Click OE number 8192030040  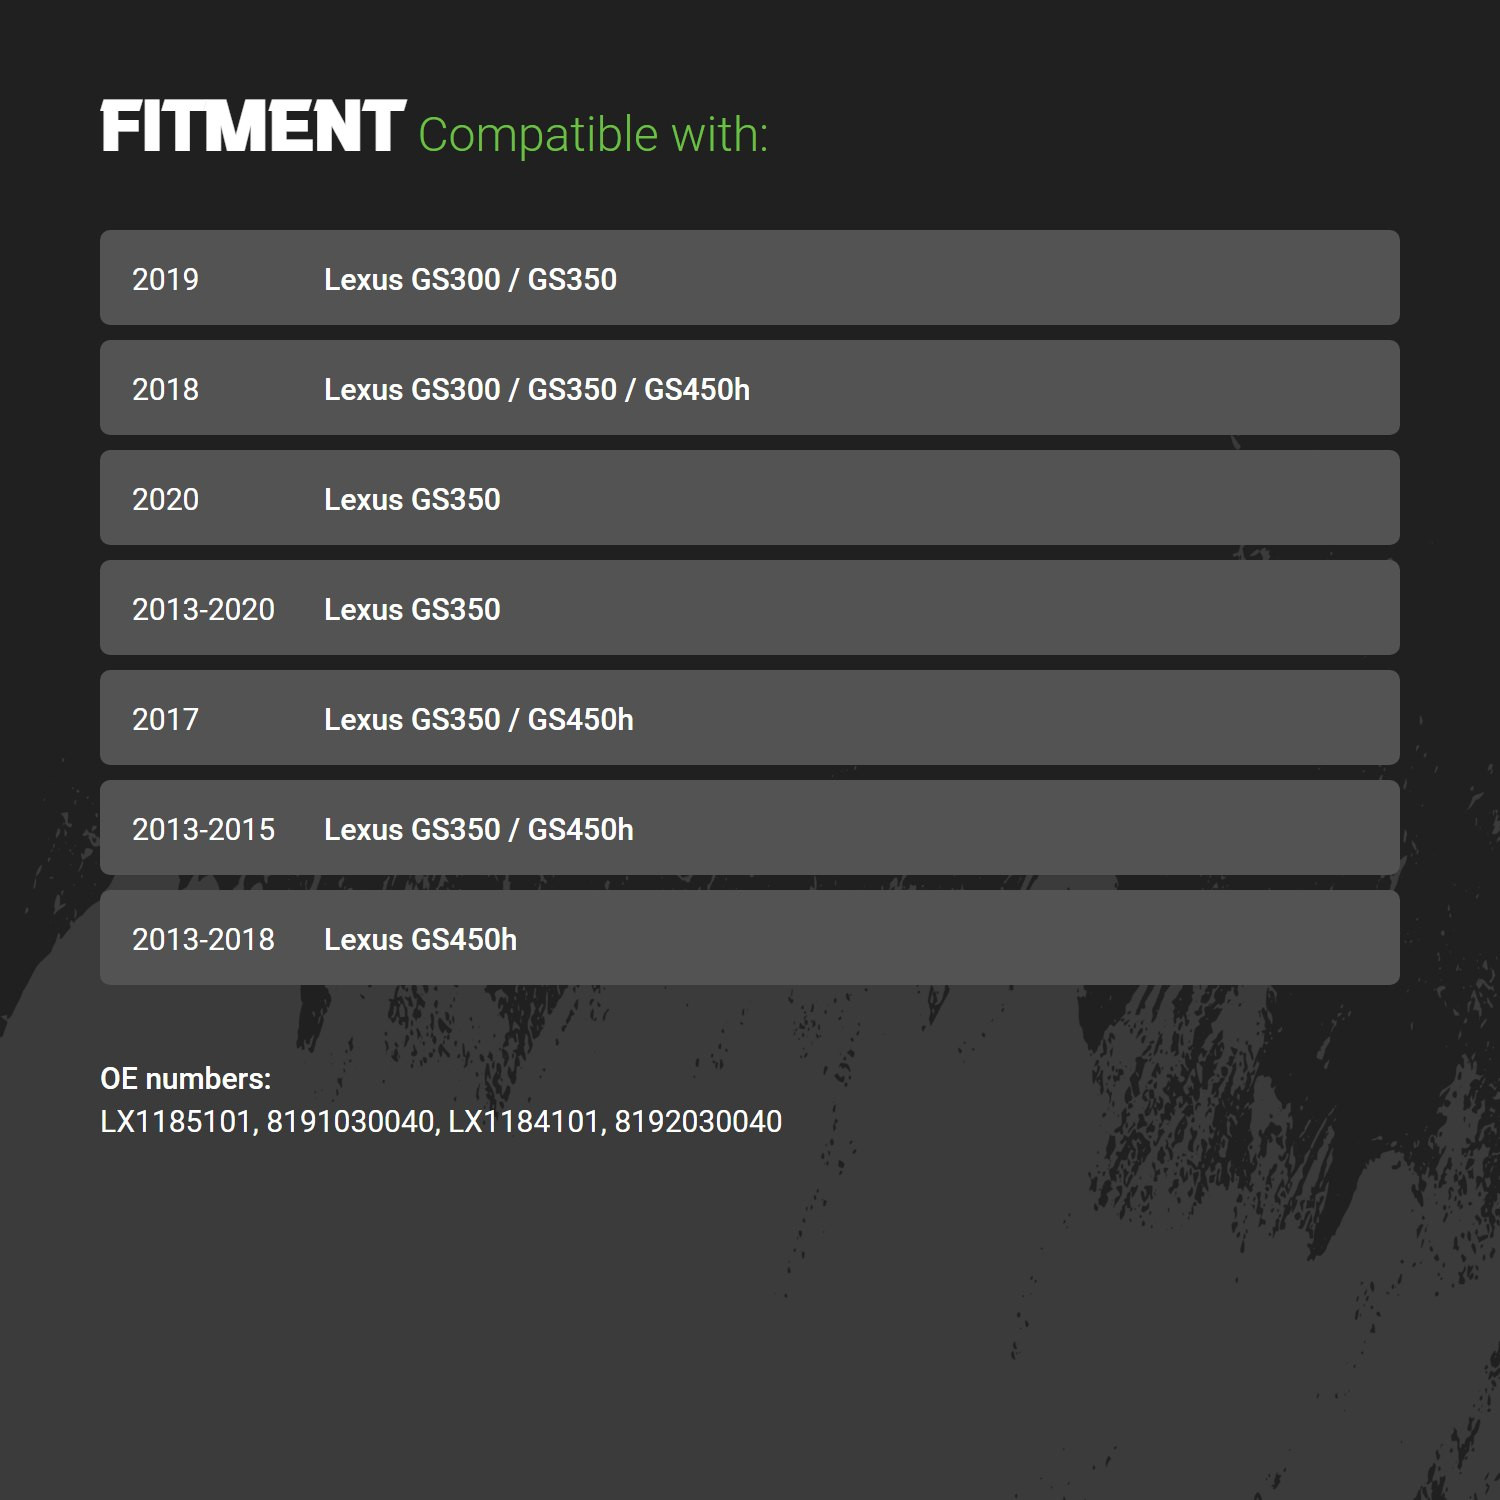[x=698, y=1122]
